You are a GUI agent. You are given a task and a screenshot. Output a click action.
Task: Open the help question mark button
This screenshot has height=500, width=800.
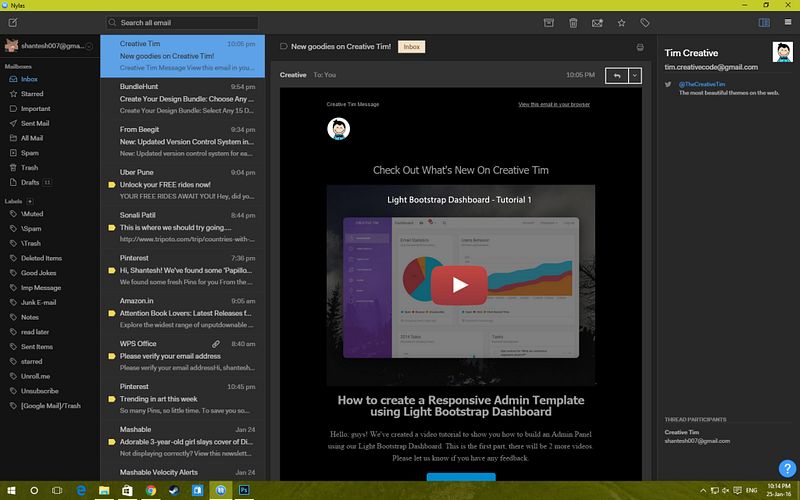pyautogui.click(x=787, y=468)
